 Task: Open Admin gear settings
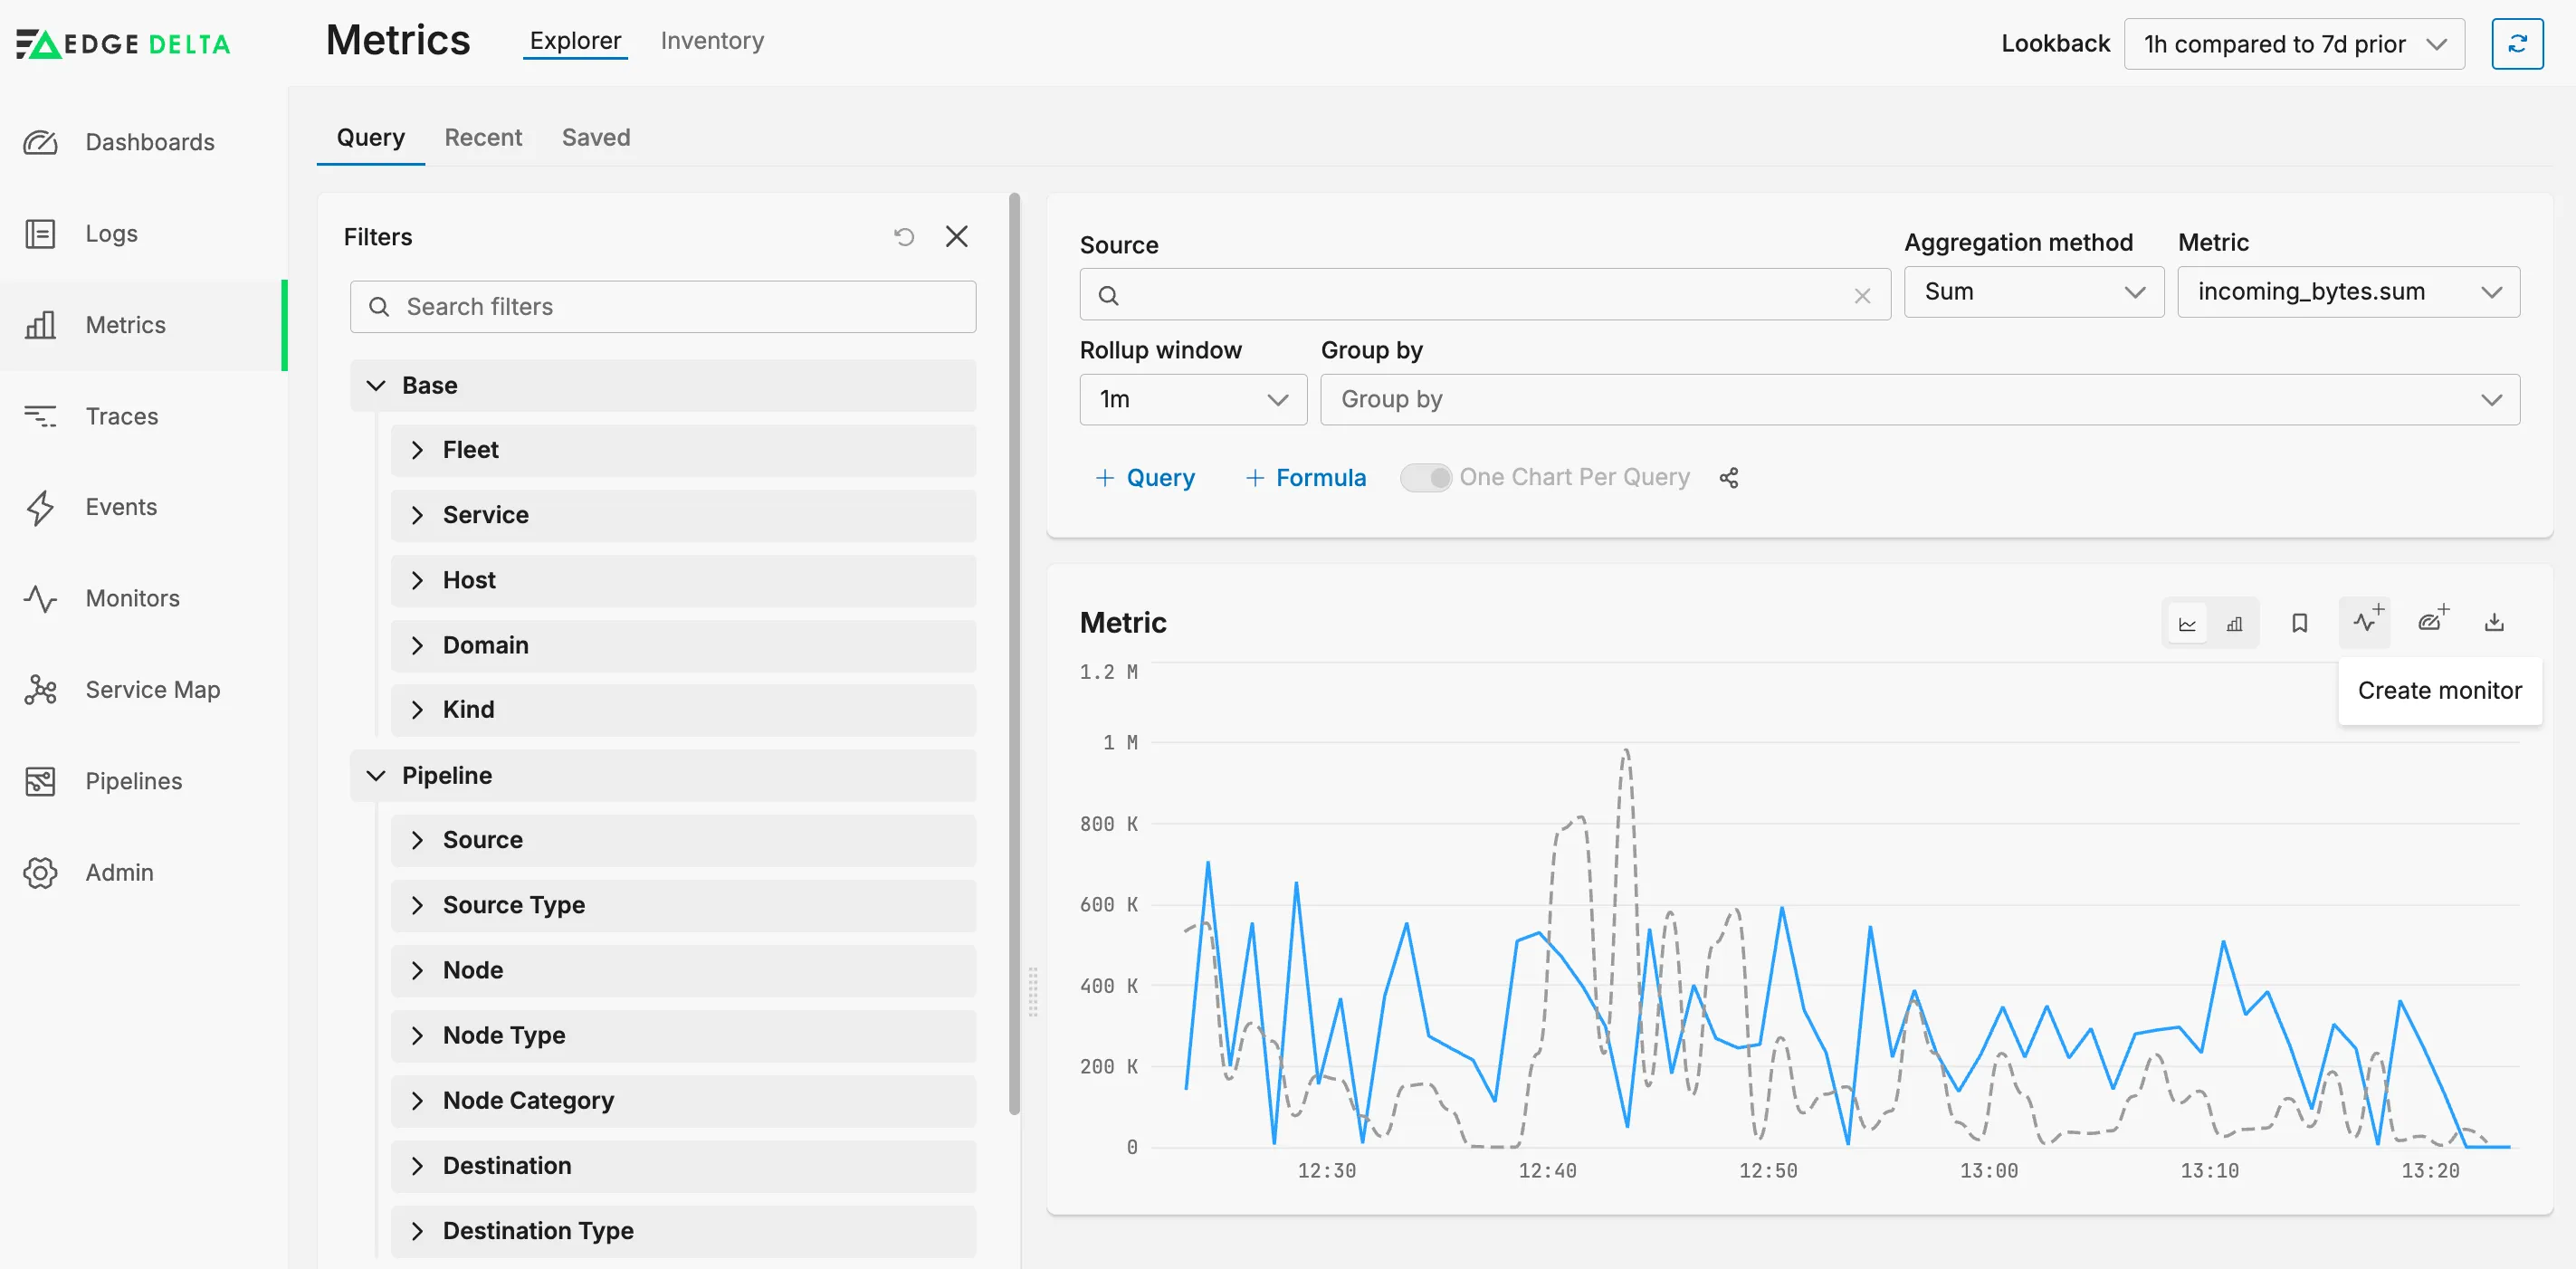40,872
